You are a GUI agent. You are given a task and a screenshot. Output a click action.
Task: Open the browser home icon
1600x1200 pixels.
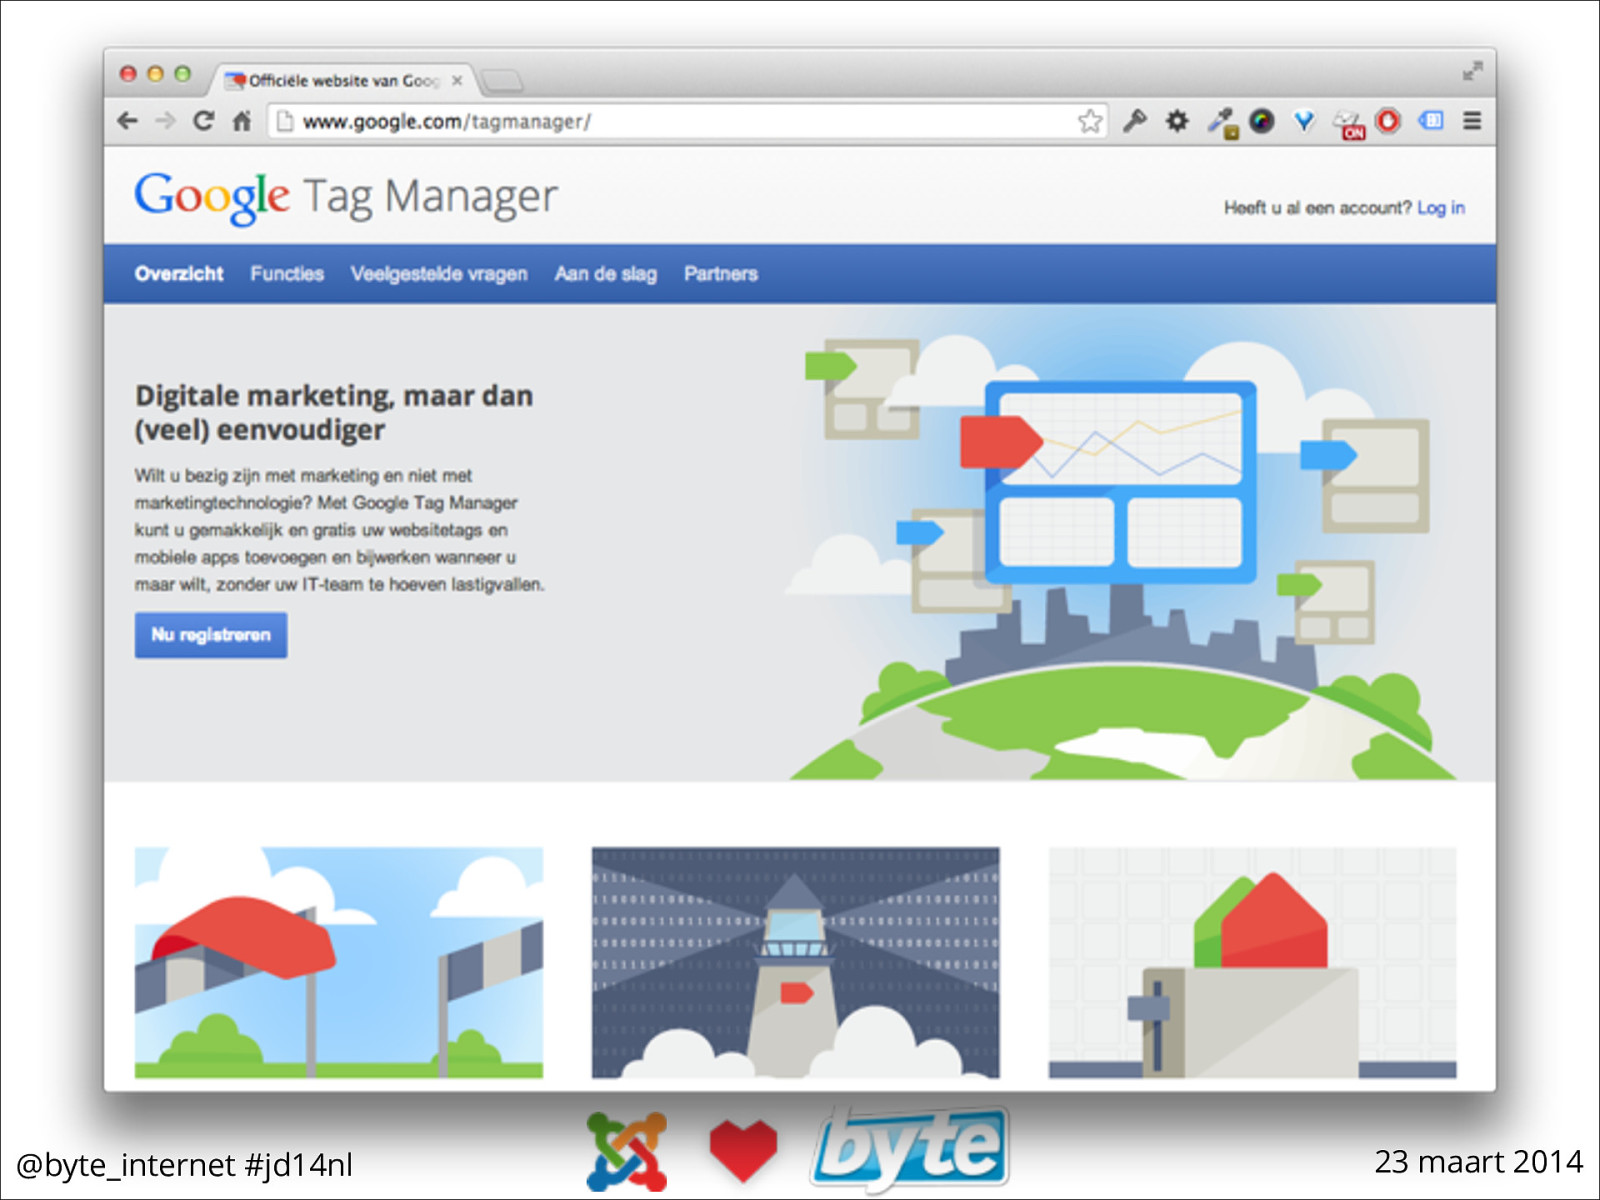click(x=241, y=121)
